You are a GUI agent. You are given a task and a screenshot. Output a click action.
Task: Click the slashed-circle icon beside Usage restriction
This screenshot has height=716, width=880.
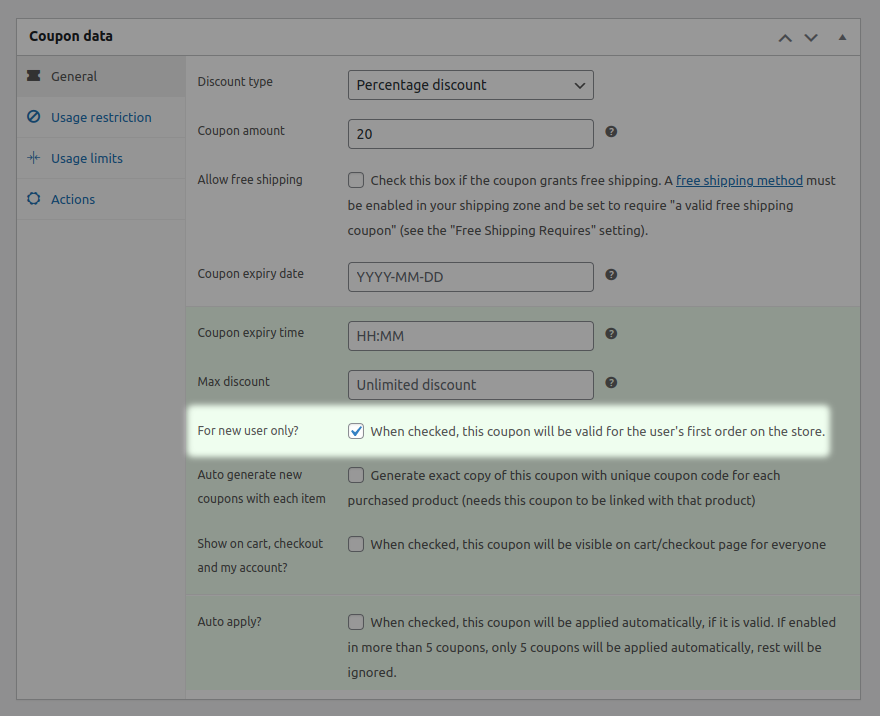pos(33,117)
